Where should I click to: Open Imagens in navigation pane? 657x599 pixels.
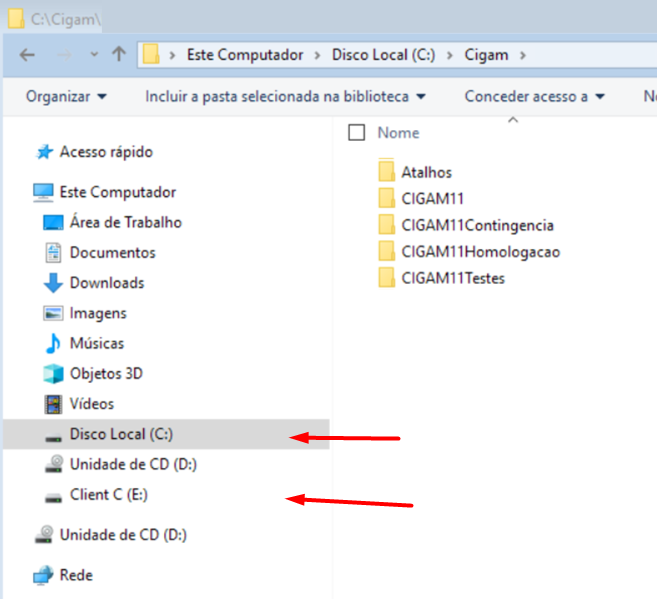[98, 313]
